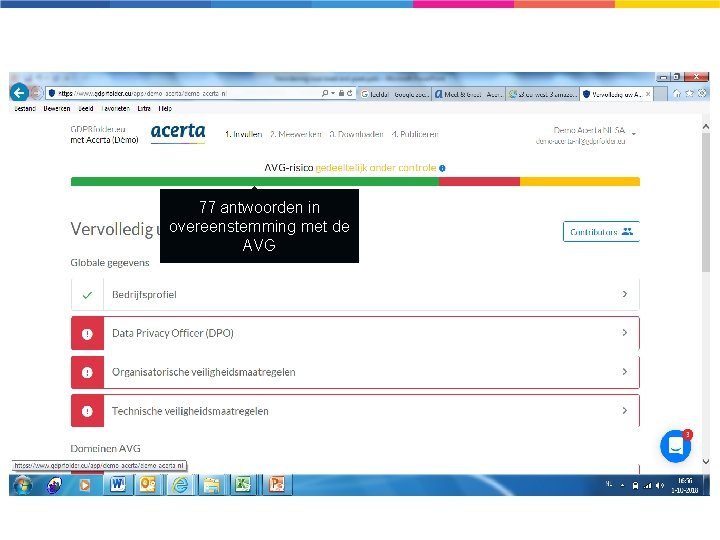The image size is (720, 540).
Task: Click the browser back arrow button
Action: coord(19,93)
